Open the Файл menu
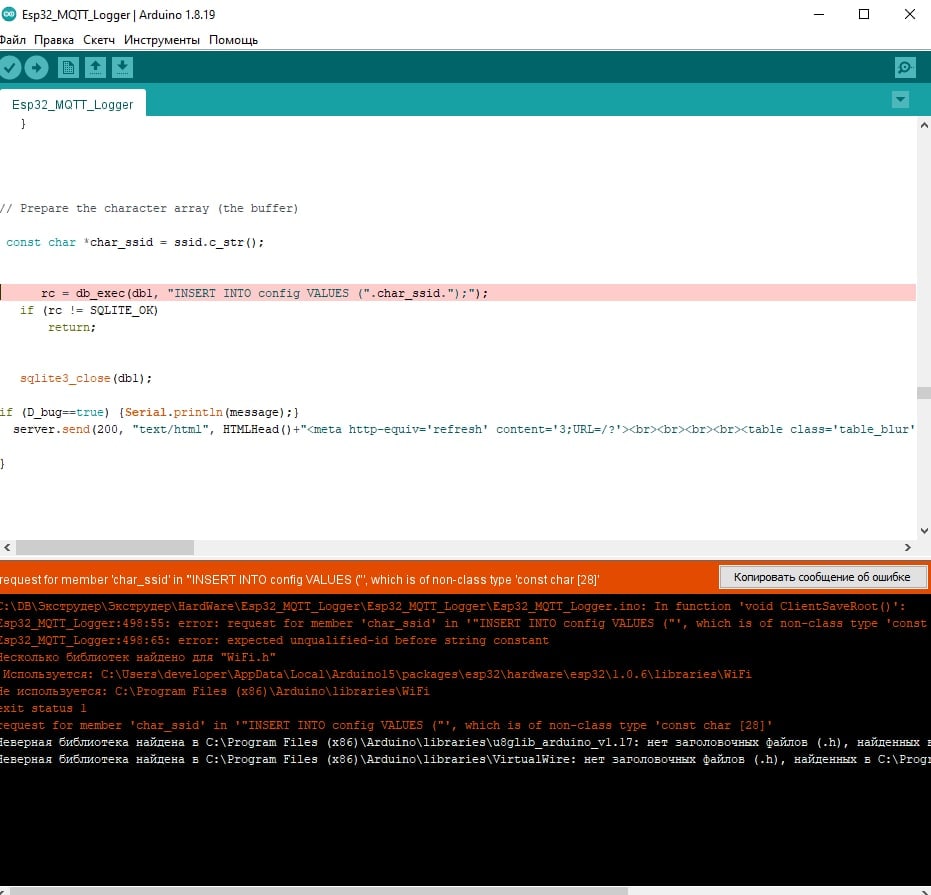 (x=12, y=40)
